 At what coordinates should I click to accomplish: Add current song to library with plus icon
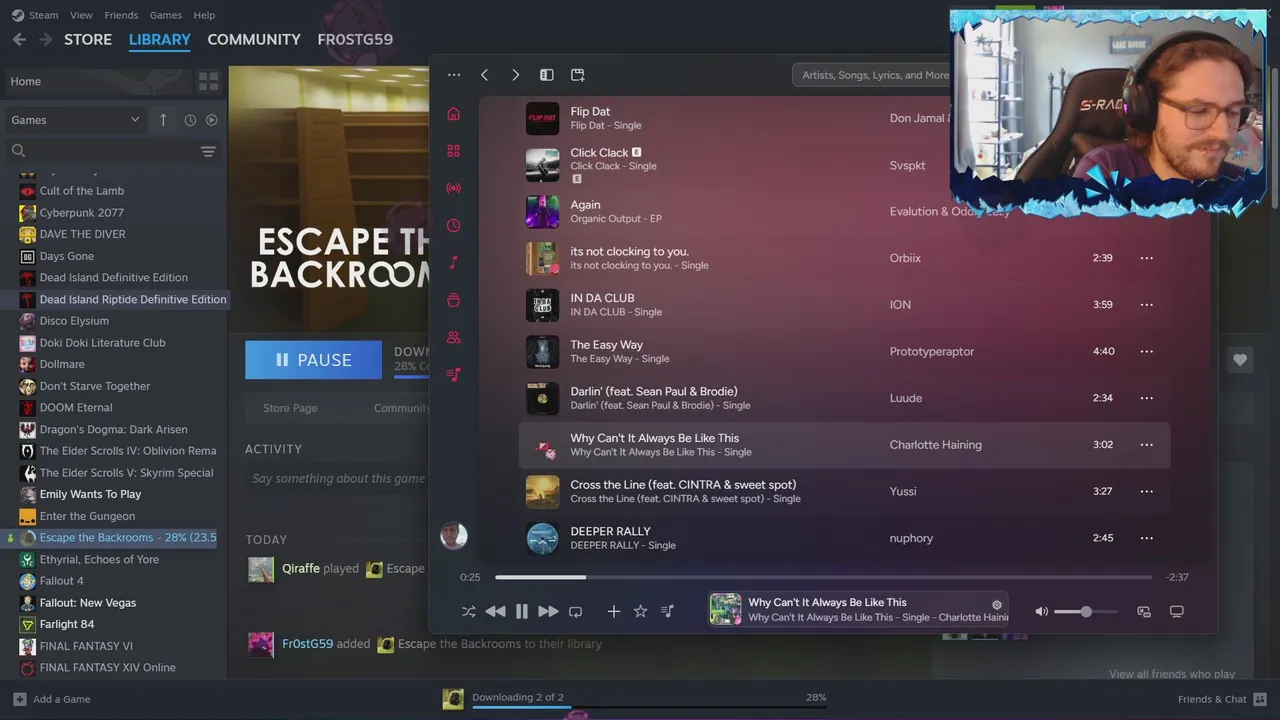tap(614, 611)
